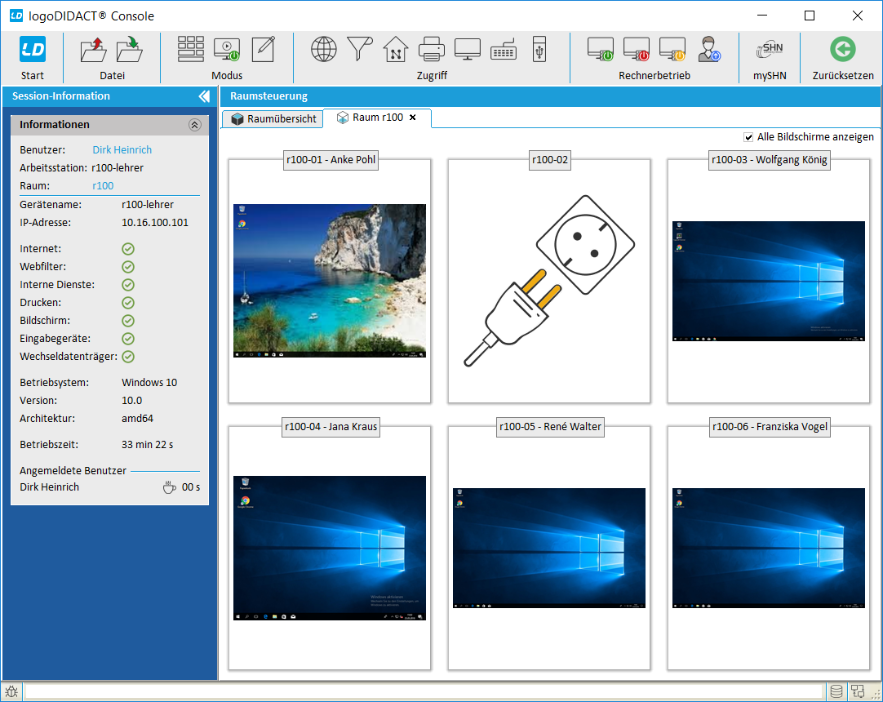Select the disconnected r100-02 computer
This screenshot has width=883, height=702.
tap(549, 281)
